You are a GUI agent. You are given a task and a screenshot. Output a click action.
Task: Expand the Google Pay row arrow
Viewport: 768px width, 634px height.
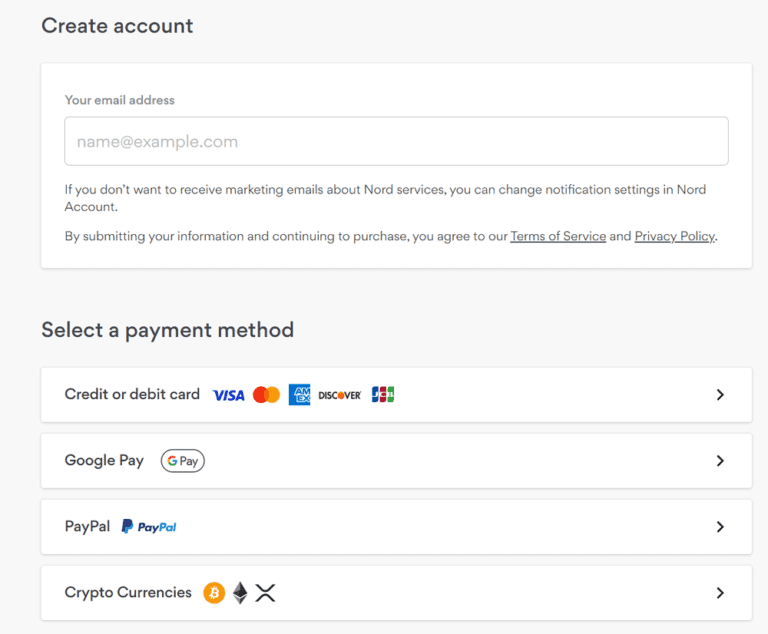[720, 461]
